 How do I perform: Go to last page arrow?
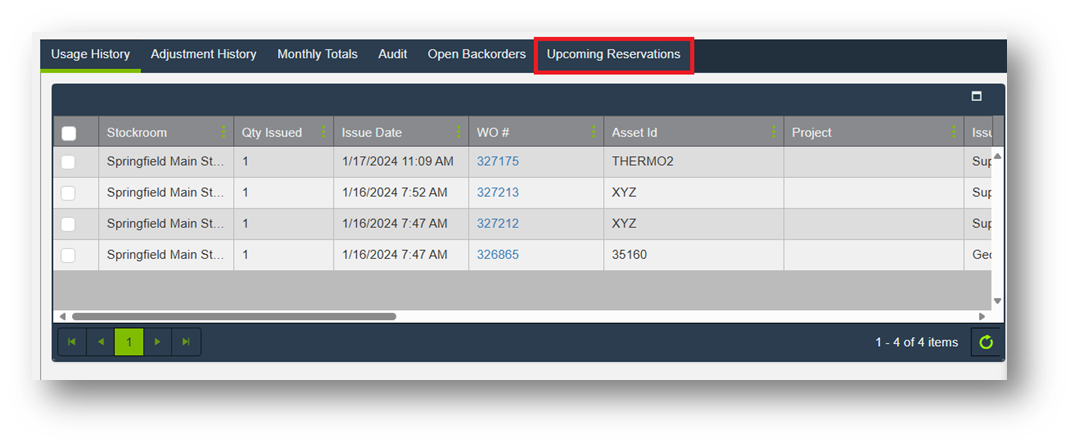coord(186,342)
